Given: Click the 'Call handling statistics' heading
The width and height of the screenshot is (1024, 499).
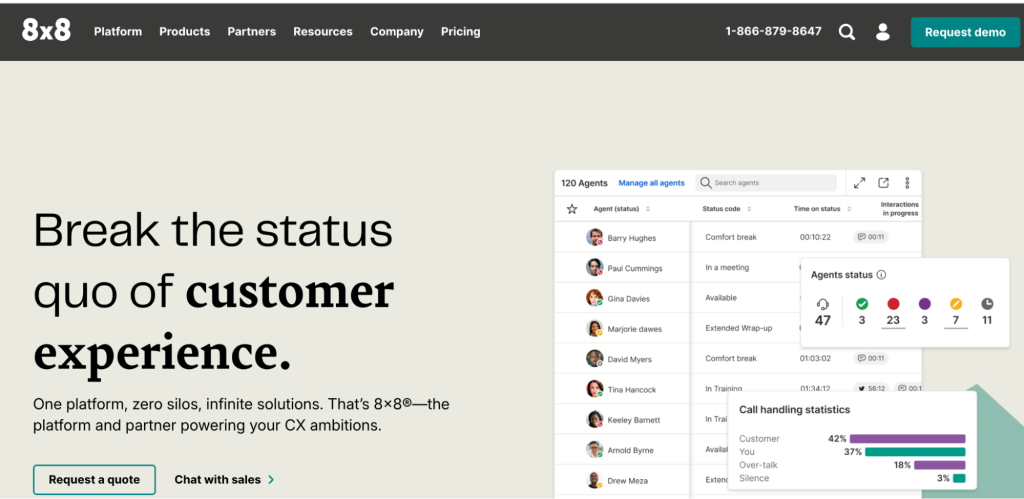Looking at the screenshot, I should click(x=794, y=410).
